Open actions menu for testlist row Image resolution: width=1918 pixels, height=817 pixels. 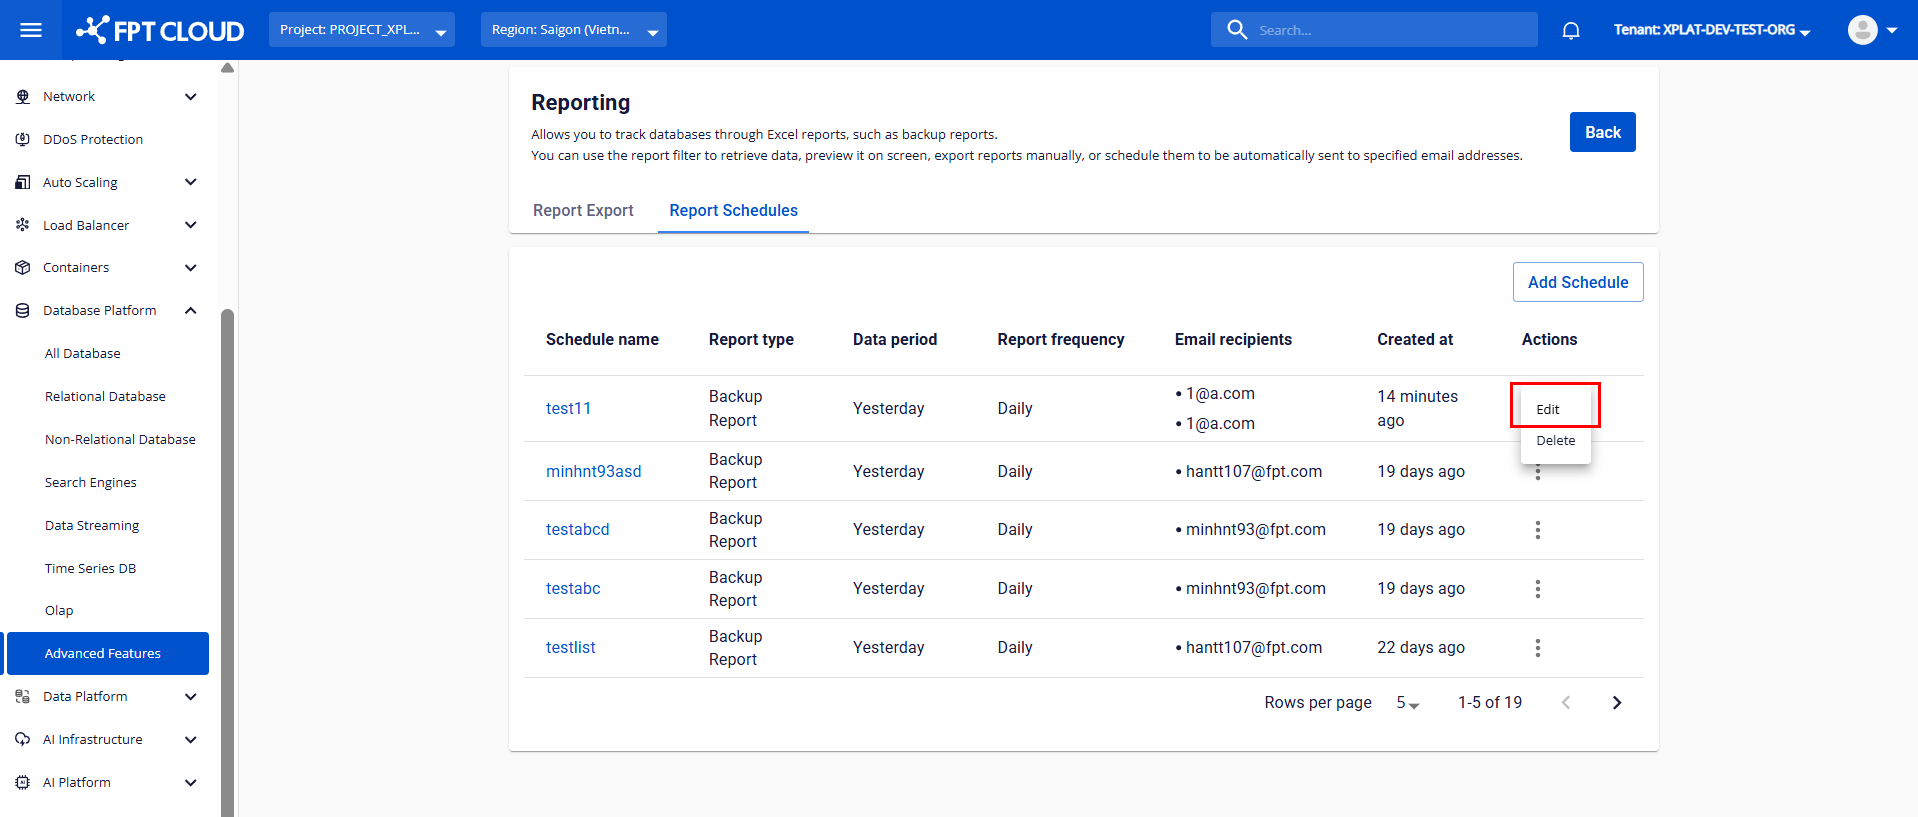[x=1538, y=648]
